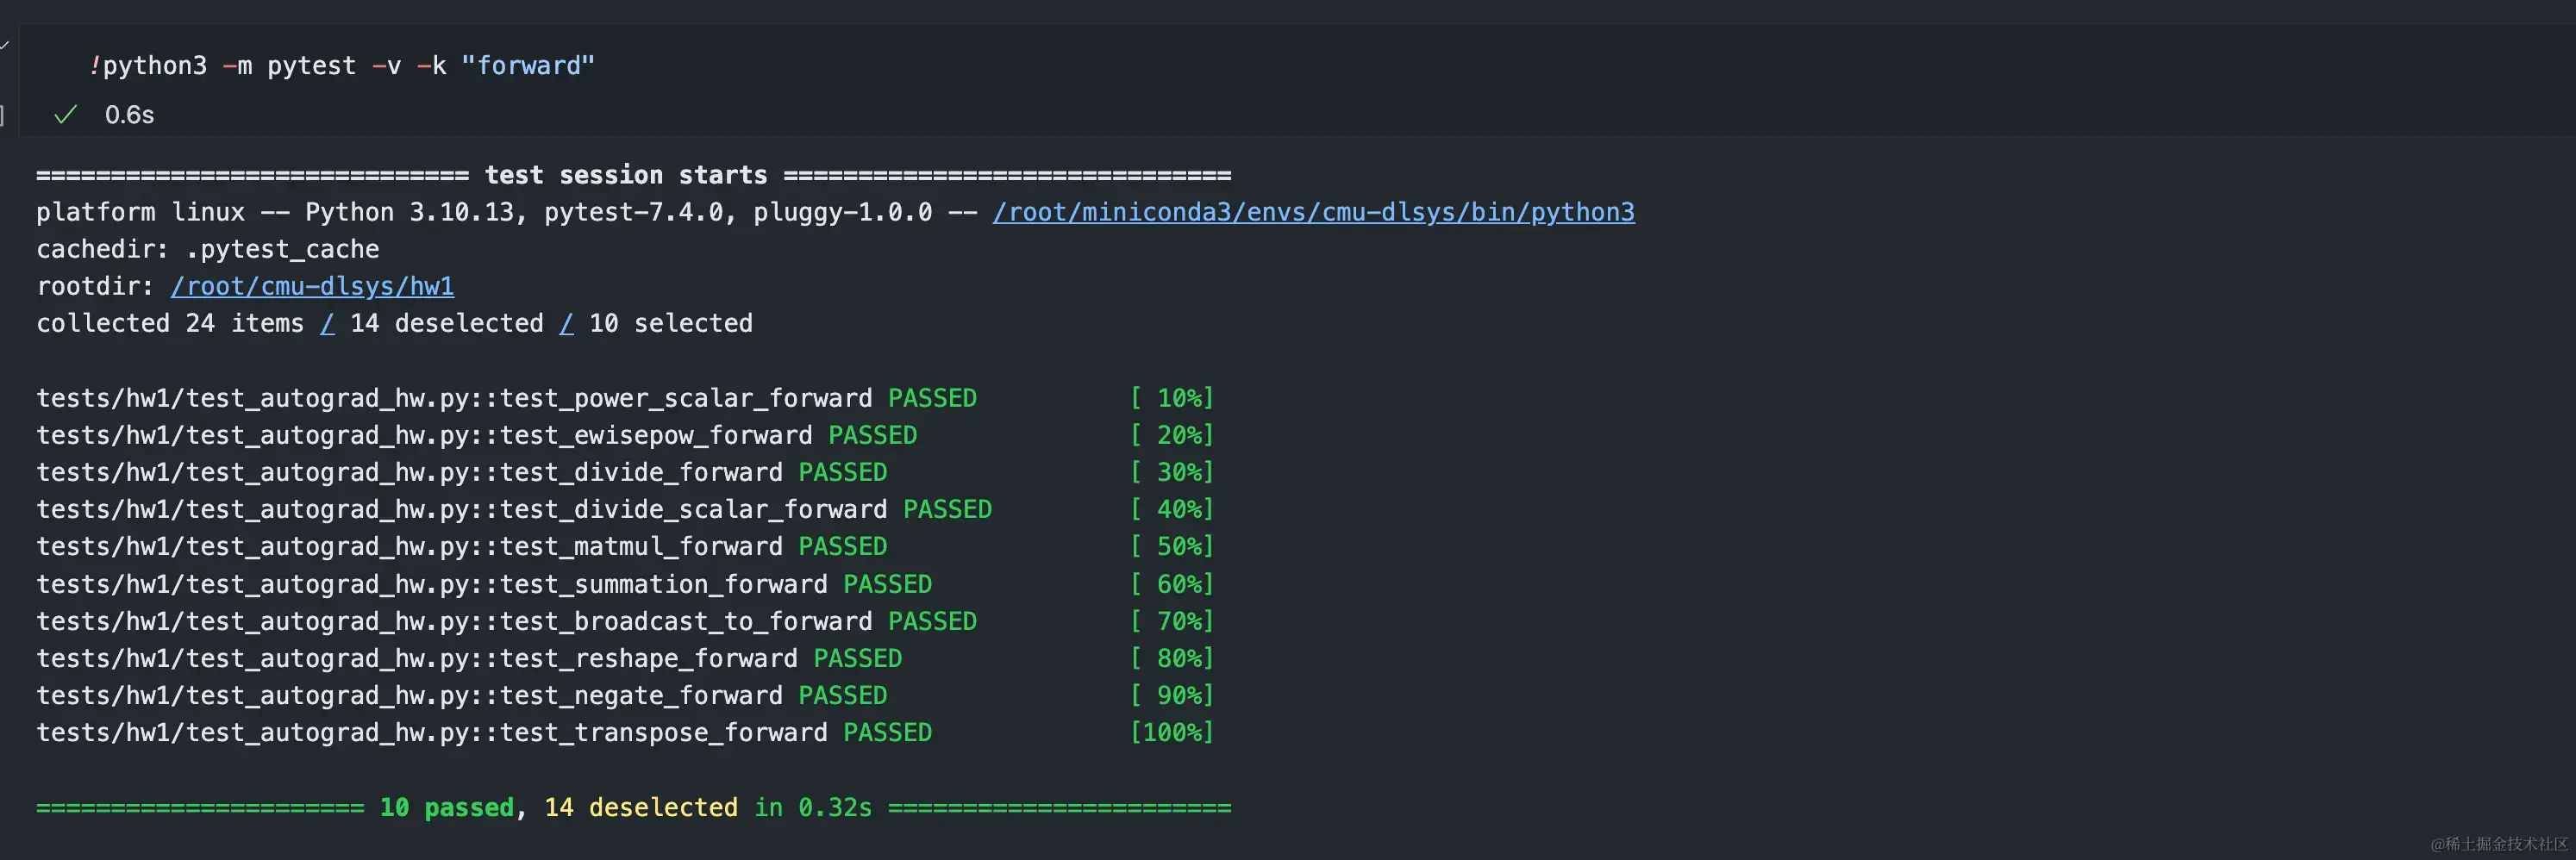Click the test_power_scalar_forward result line
The height and width of the screenshot is (860, 2576).
tap(625, 398)
